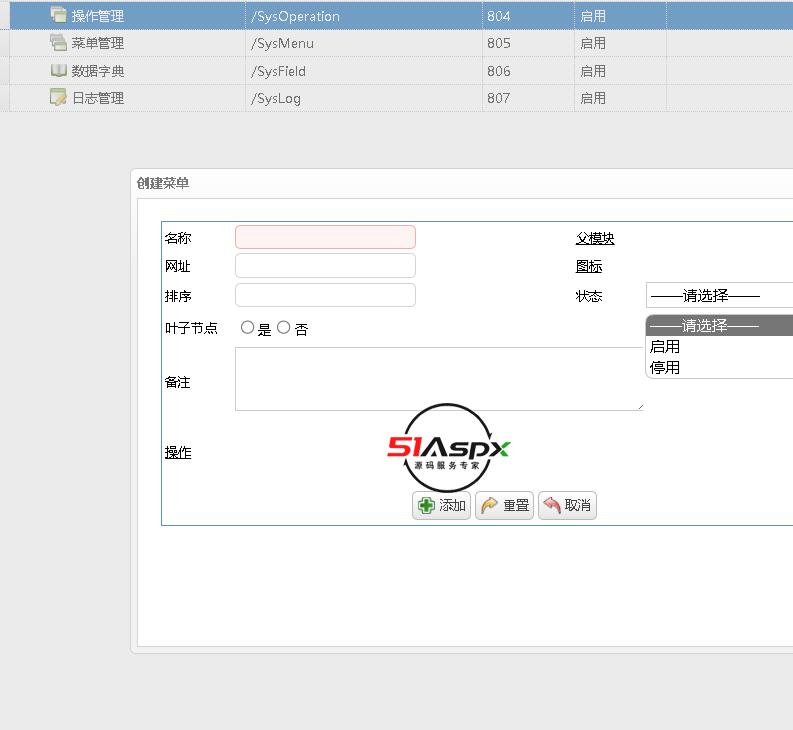
Task: Click 启用 status in the 日志管理 row
Action: coord(593,98)
